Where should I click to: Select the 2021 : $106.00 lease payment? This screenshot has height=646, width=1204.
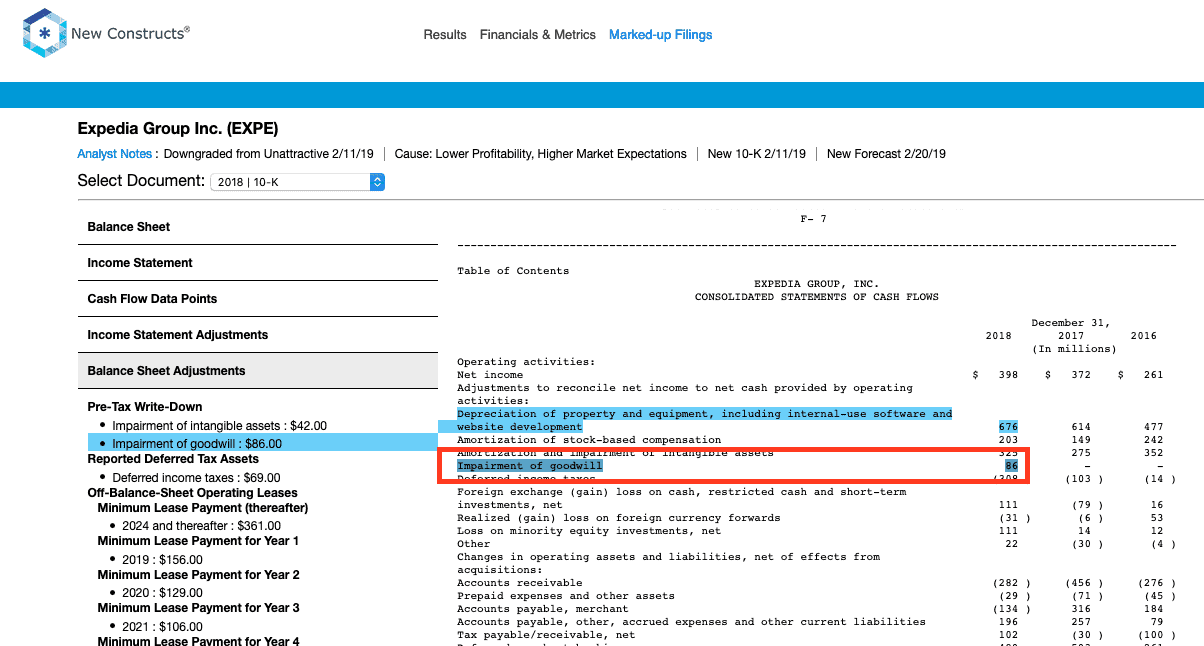(162, 627)
